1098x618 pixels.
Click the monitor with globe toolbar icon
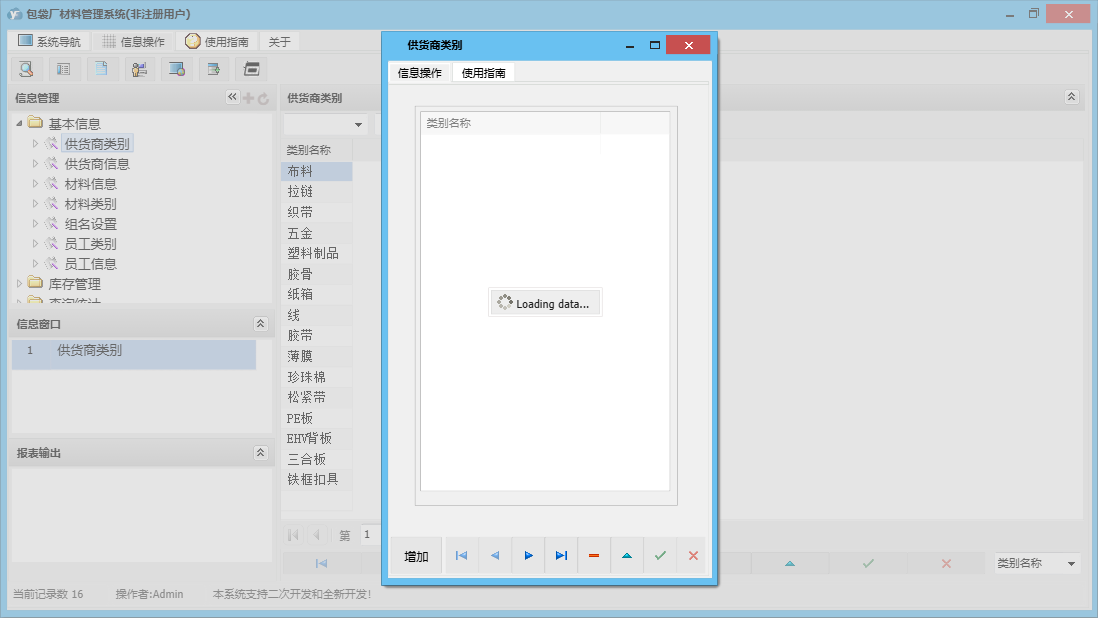tap(176, 69)
